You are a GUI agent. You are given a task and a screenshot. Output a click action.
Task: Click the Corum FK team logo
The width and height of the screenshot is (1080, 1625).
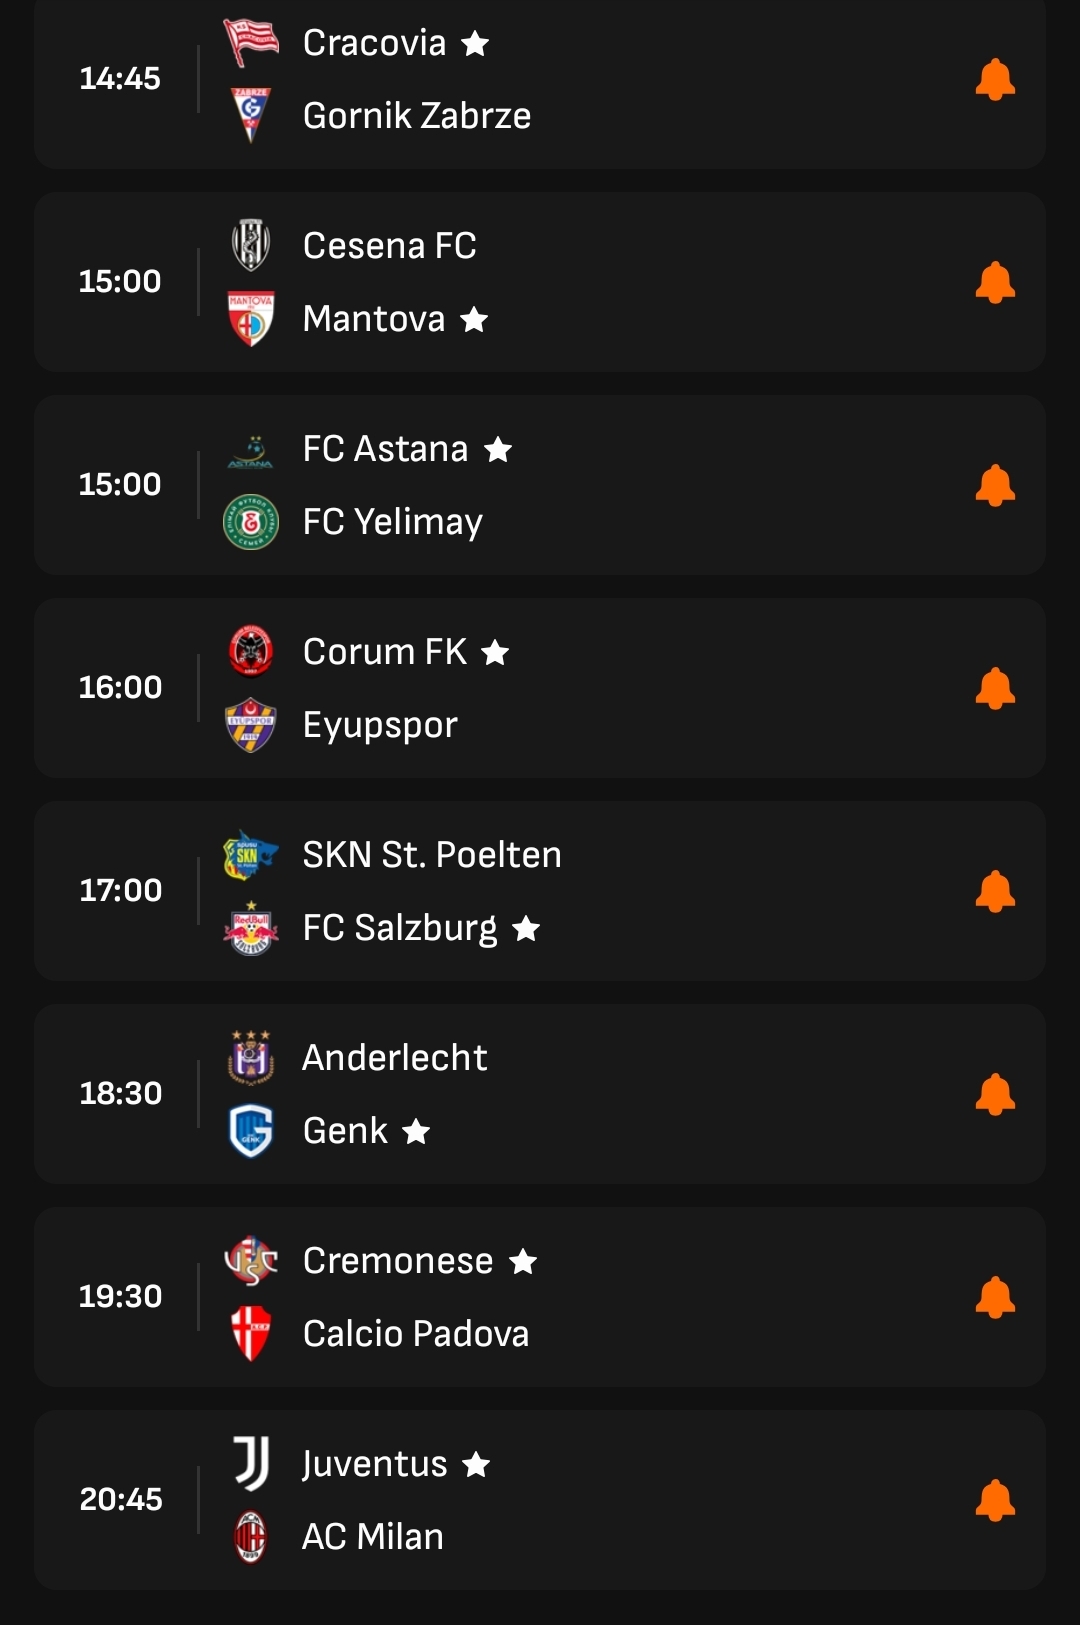pyautogui.click(x=250, y=652)
